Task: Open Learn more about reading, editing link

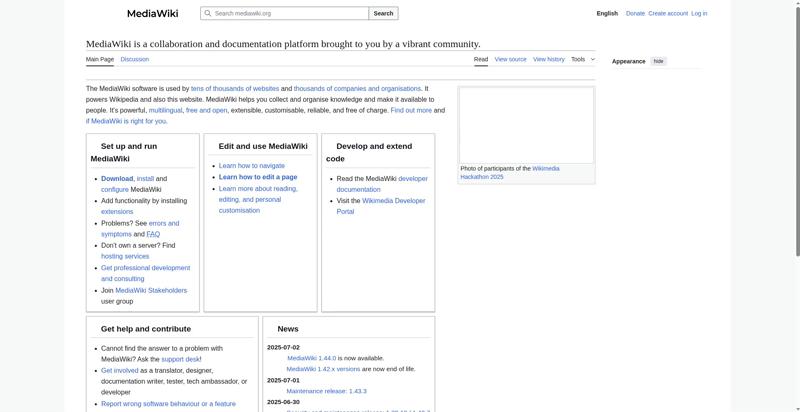Action: (258, 199)
